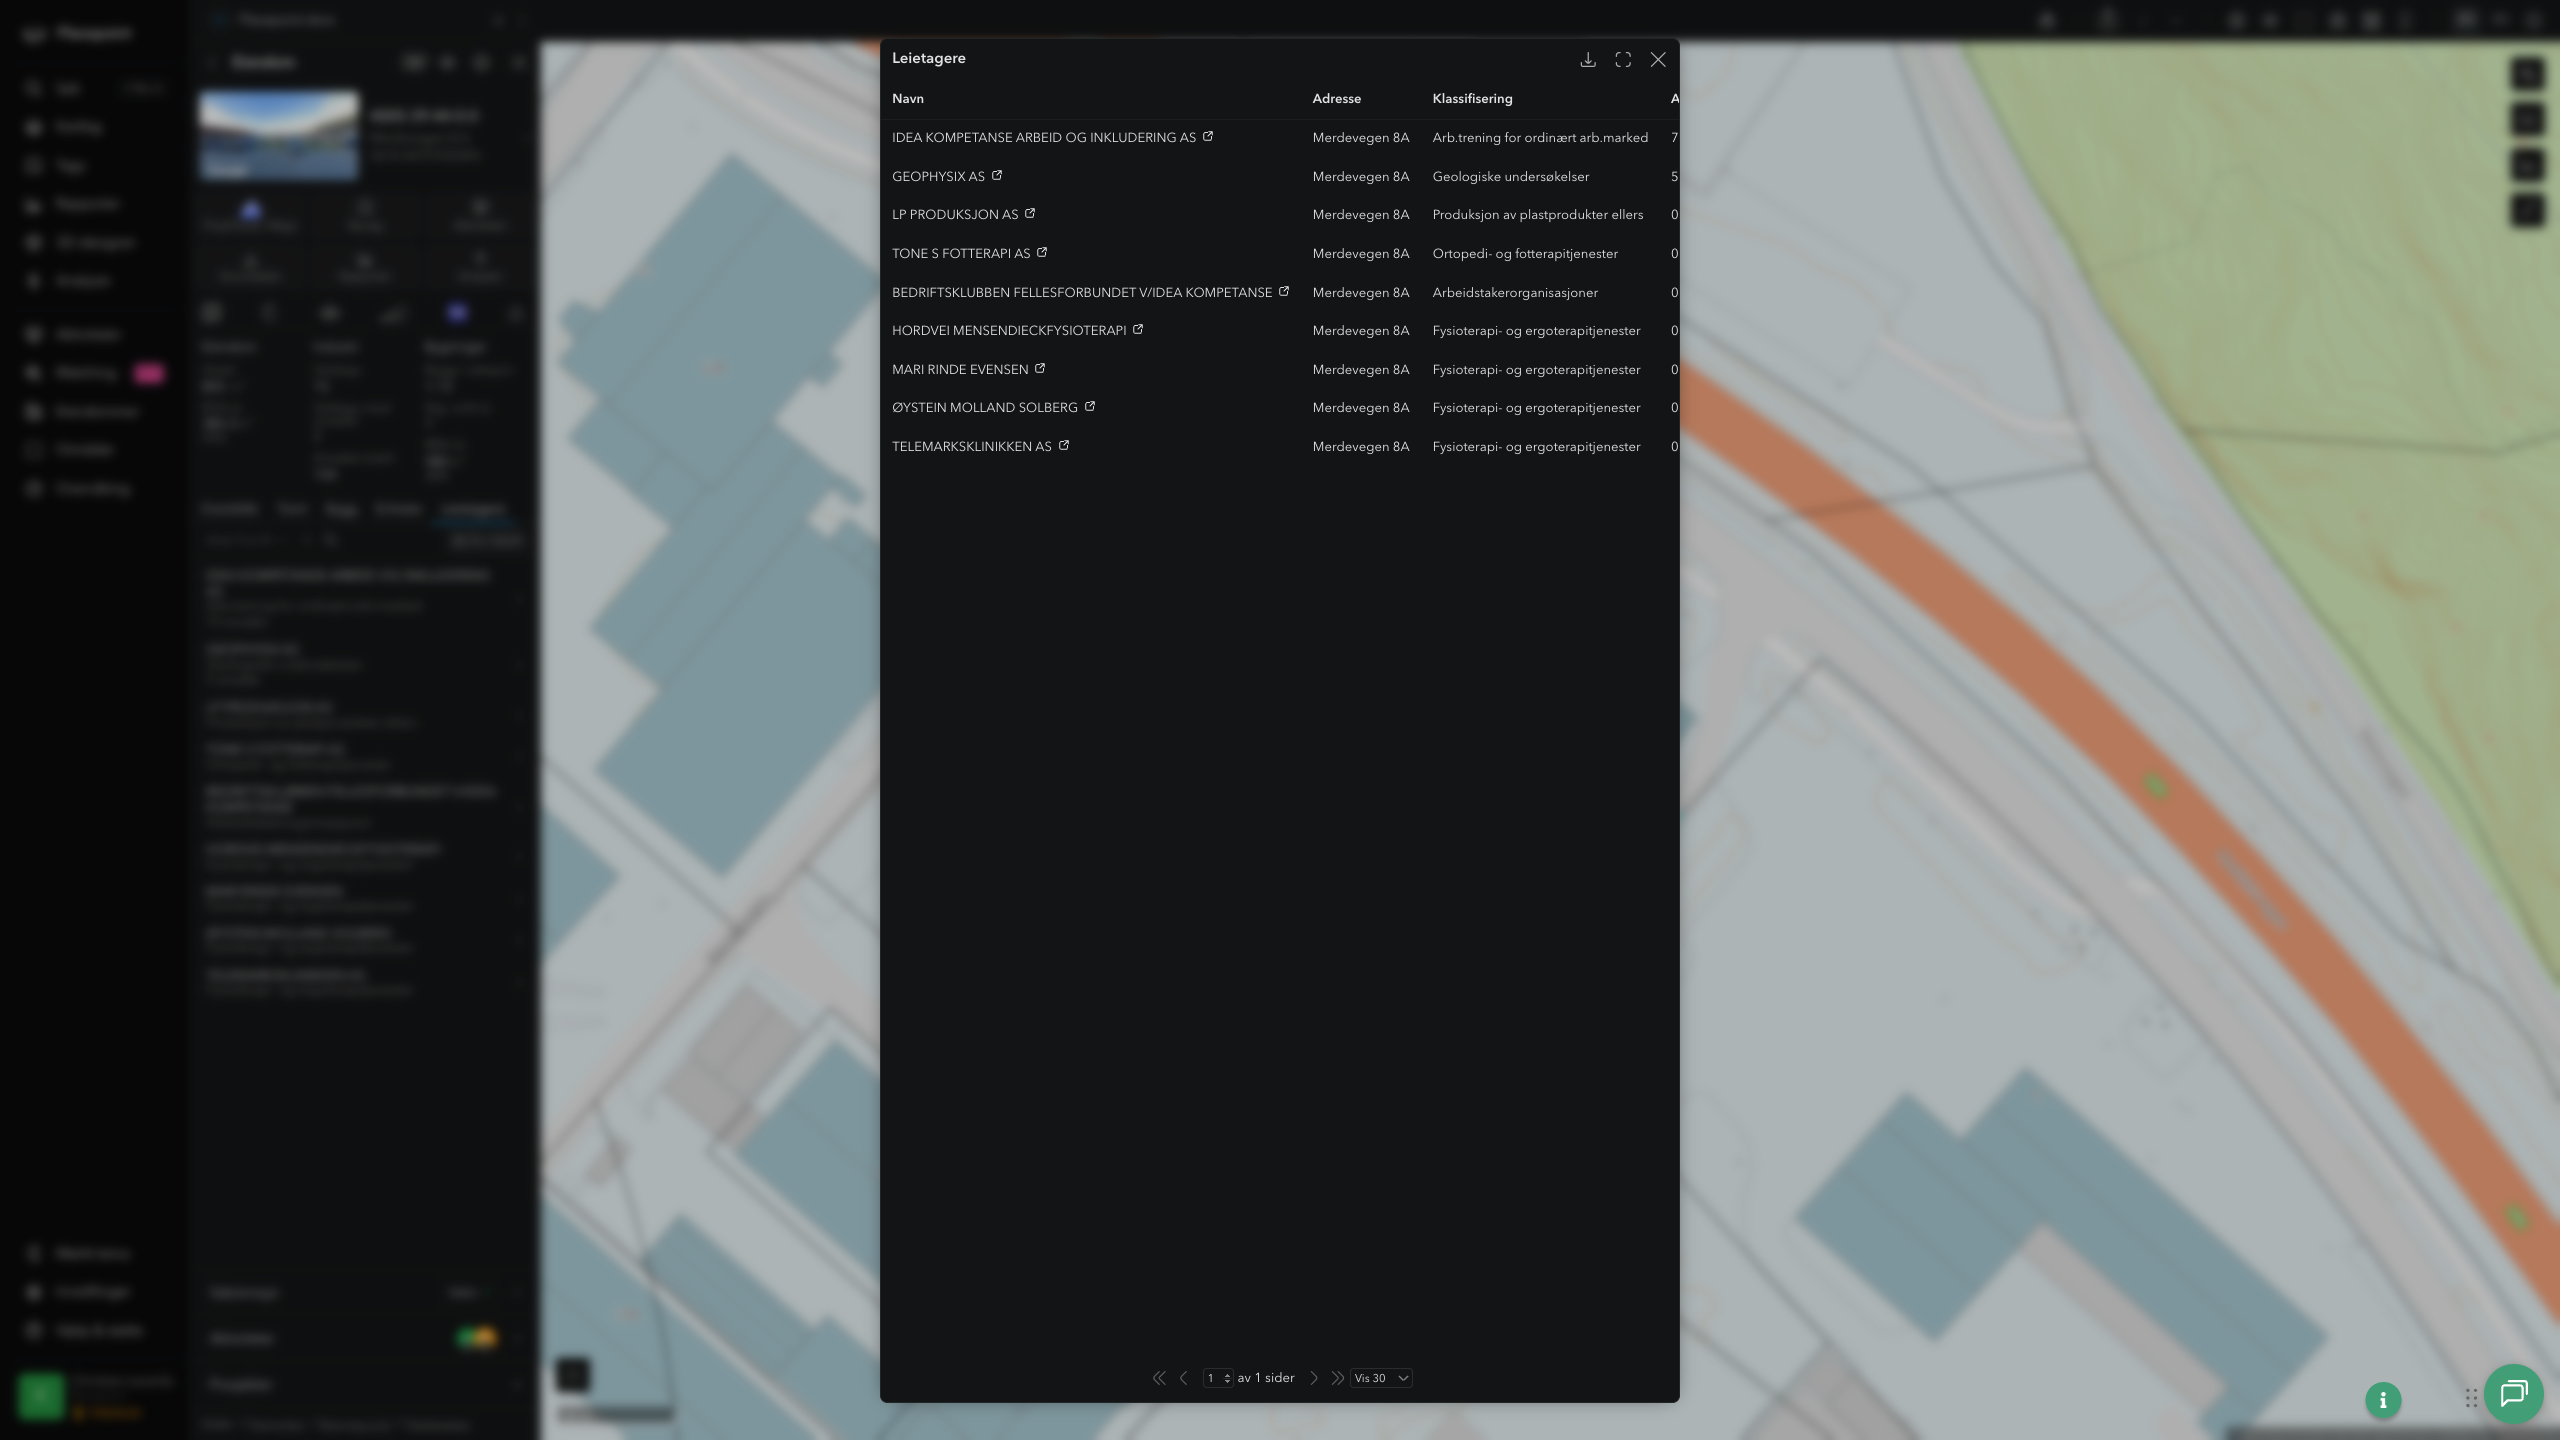Close the Leietagere dialog

[x=1658, y=60]
